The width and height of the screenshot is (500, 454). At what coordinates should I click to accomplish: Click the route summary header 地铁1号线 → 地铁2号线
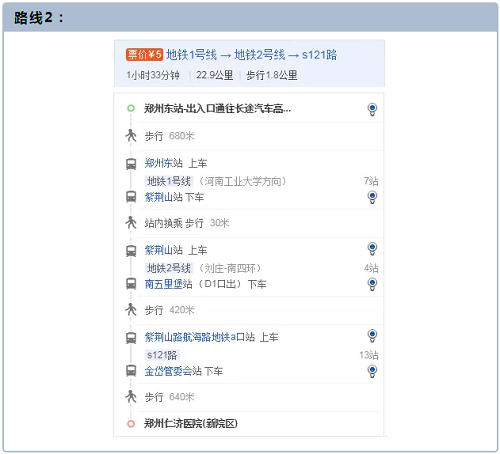pyautogui.click(x=251, y=55)
